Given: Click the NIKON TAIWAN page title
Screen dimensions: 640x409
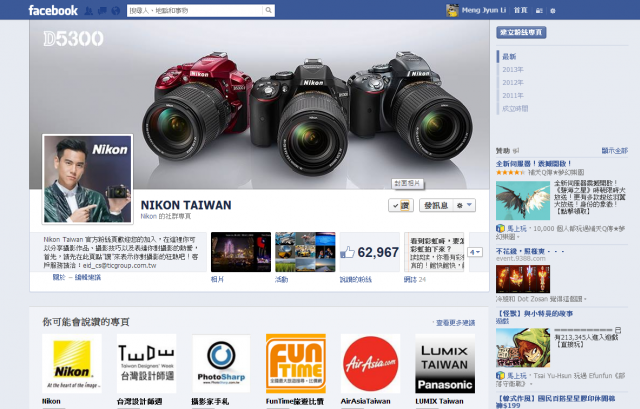Looking at the screenshot, I should tap(186, 205).
